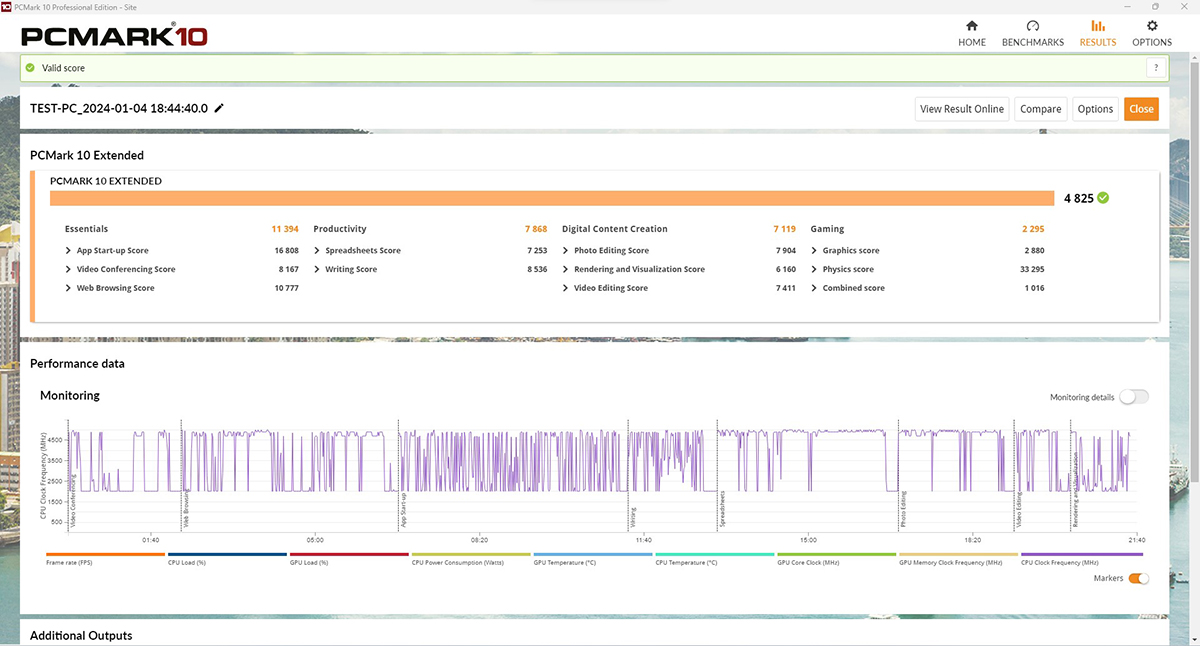
Task: Toggle Monitoring details switch
Action: tap(1134, 397)
